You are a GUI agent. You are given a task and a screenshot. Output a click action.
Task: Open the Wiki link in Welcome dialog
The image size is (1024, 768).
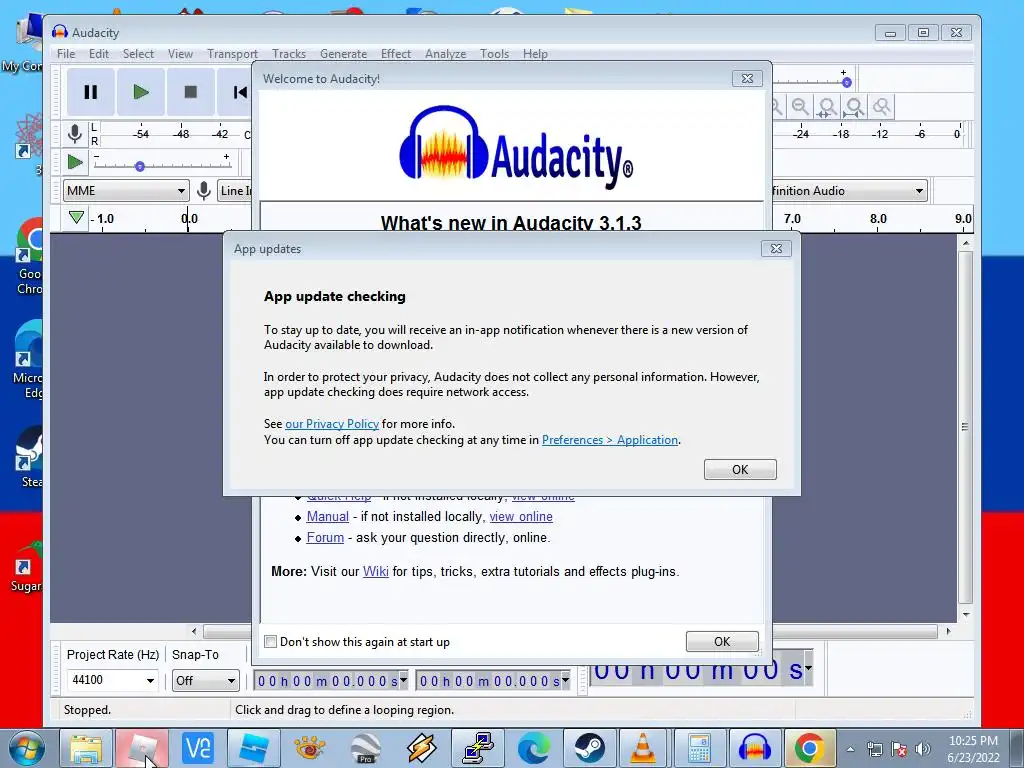click(376, 571)
